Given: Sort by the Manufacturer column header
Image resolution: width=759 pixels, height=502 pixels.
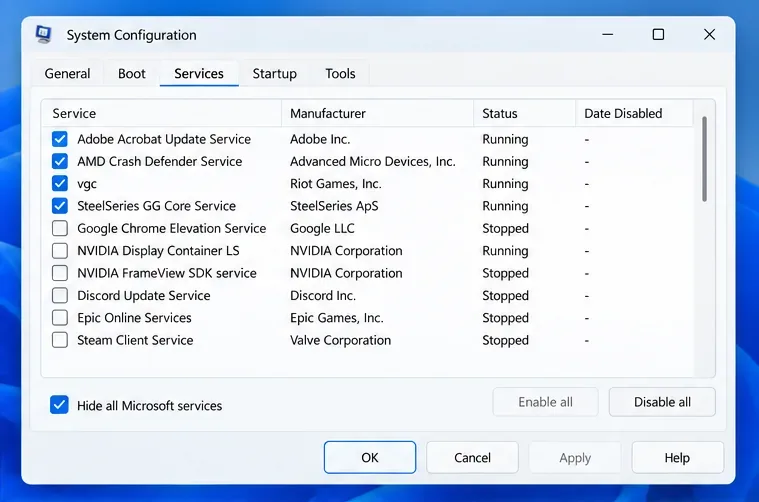Looking at the screenshot, I should pyautogui.click(x=377, y=113).
